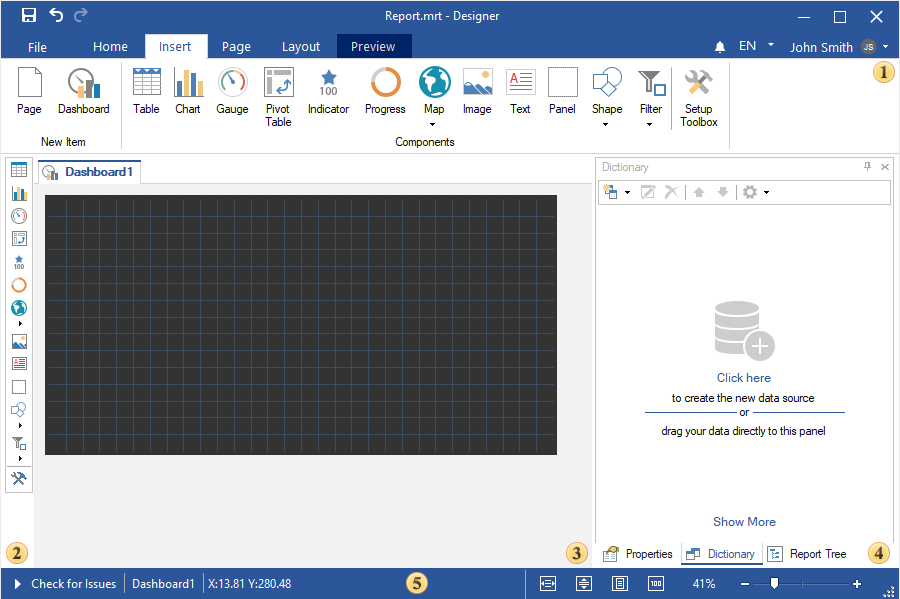Pin the Dictionary panel
The height and width of the screenshot is (599, 900).
[x=867, y=167]
